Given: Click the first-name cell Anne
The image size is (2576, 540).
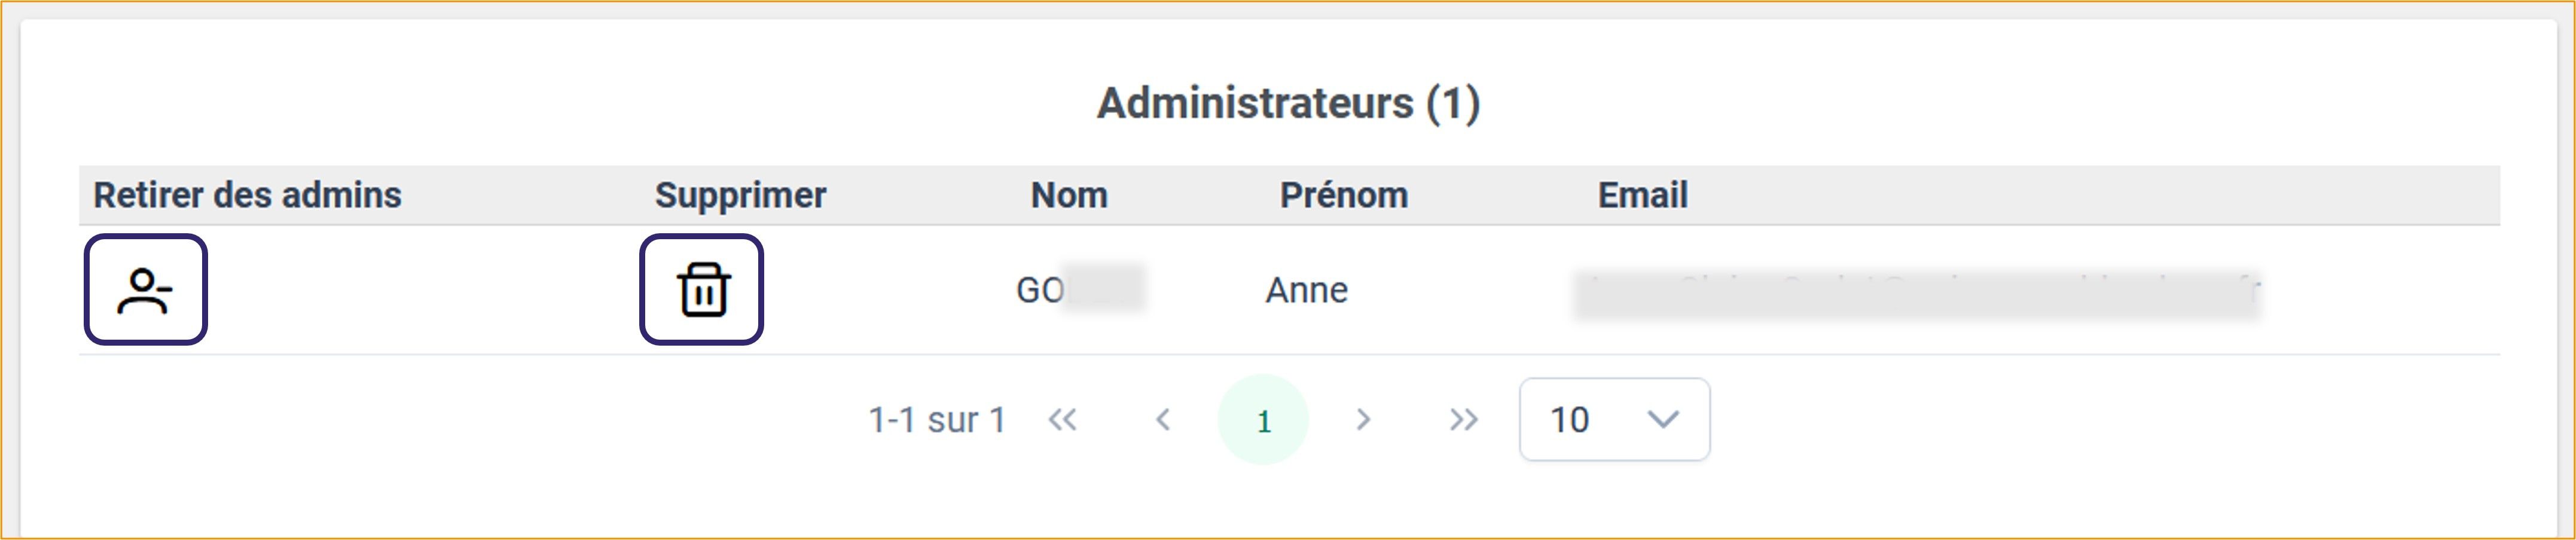Looking at the screenshot, I should [x=1306, y=291].
